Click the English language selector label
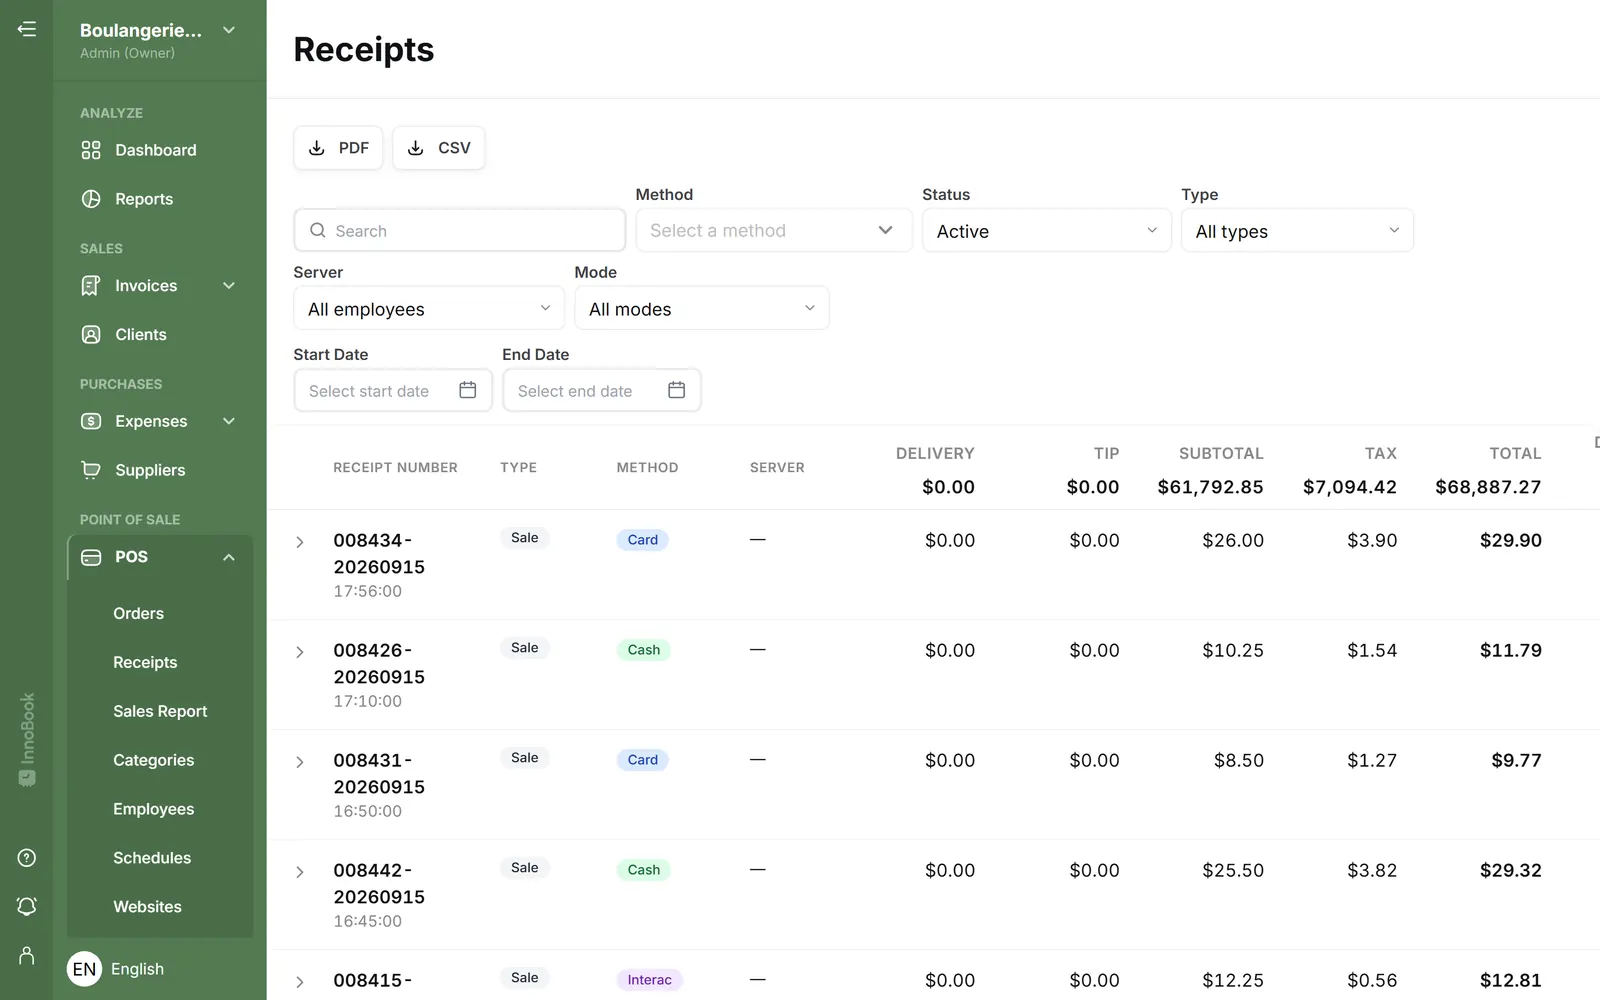Viewport: 1600px width, 1000px height. pos(137,969)
